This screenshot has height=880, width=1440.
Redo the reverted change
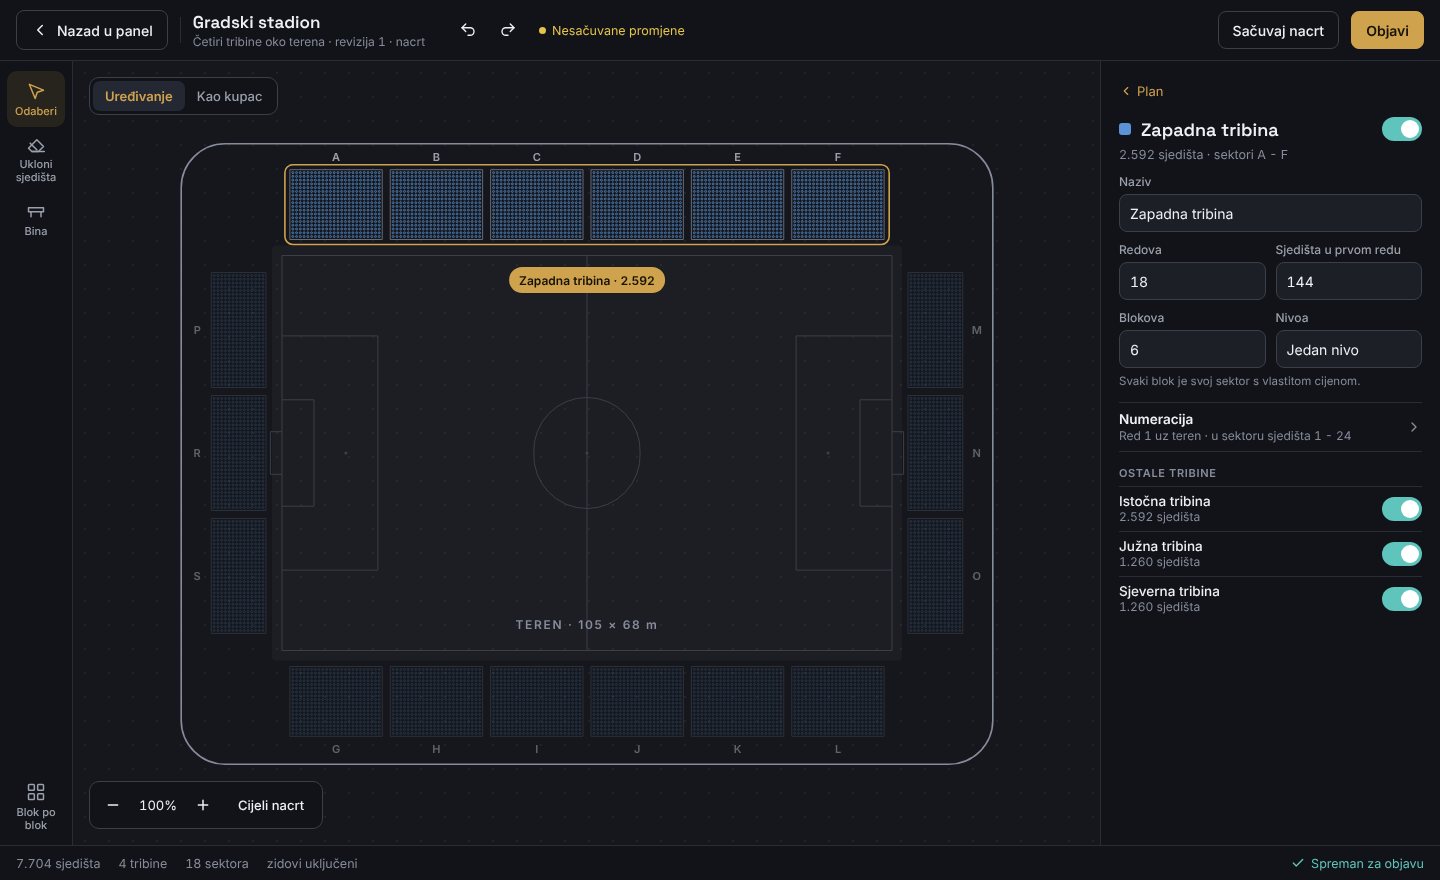pyautogui.click(x=508, y=30)
